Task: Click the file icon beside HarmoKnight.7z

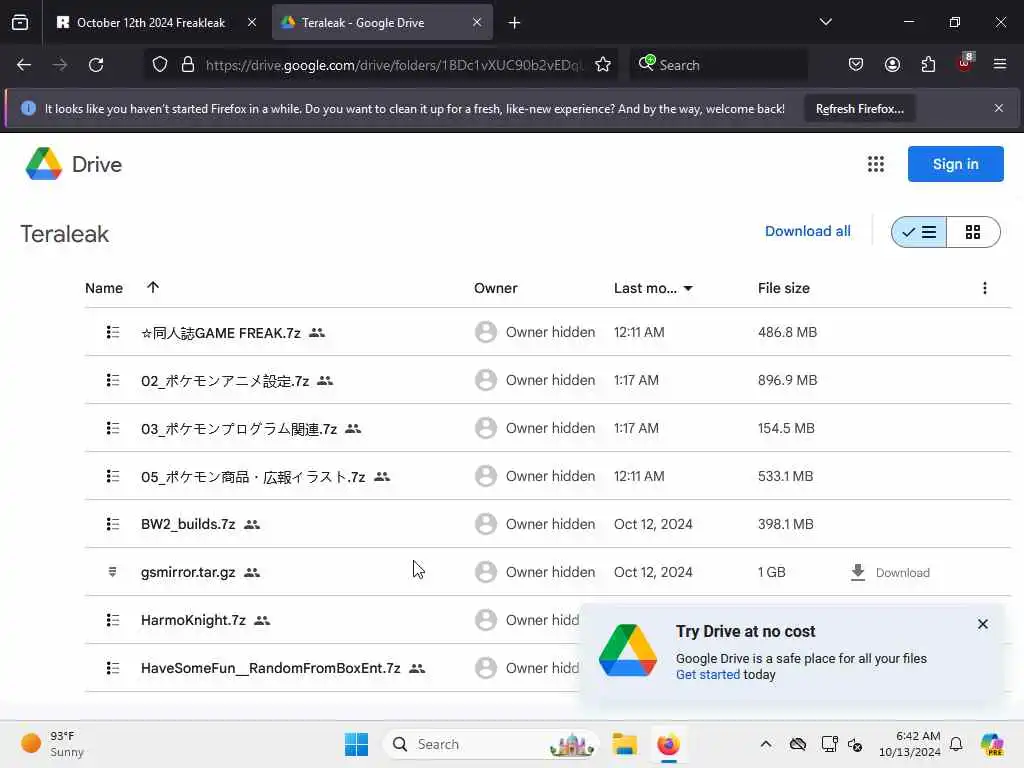Action: tap(112, 620)
